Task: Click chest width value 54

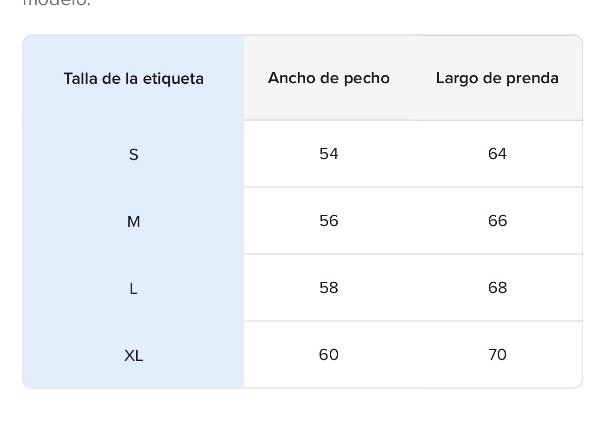Action: click(x=329, y=154)
